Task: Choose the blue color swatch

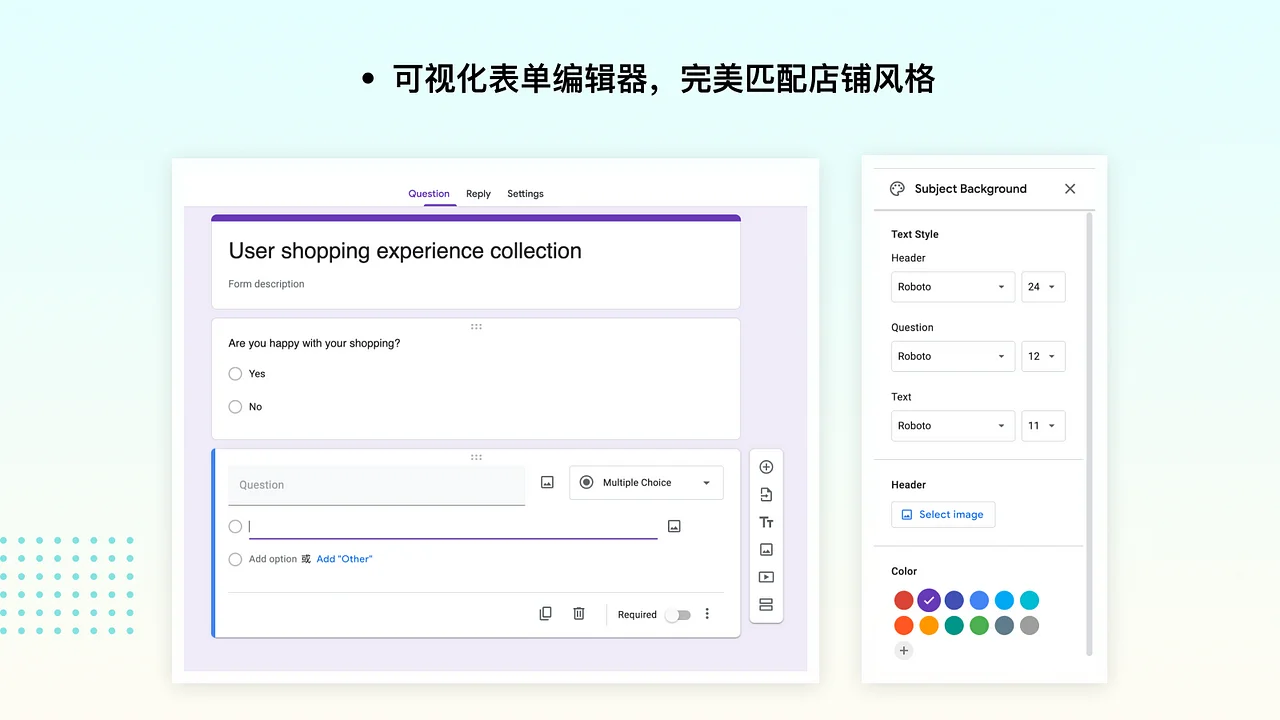Action: pyautogui.click(x=979, y=600)
